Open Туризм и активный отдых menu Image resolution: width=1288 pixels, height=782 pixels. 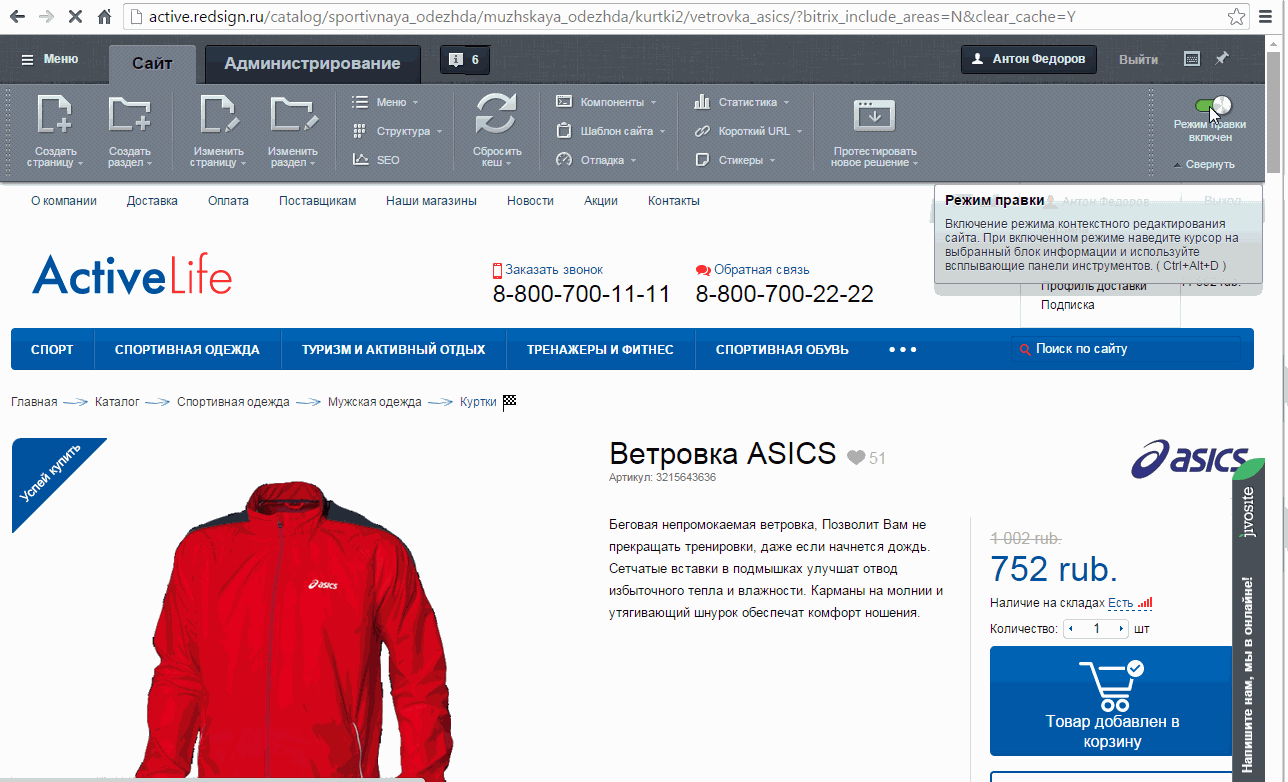[394, 350]
